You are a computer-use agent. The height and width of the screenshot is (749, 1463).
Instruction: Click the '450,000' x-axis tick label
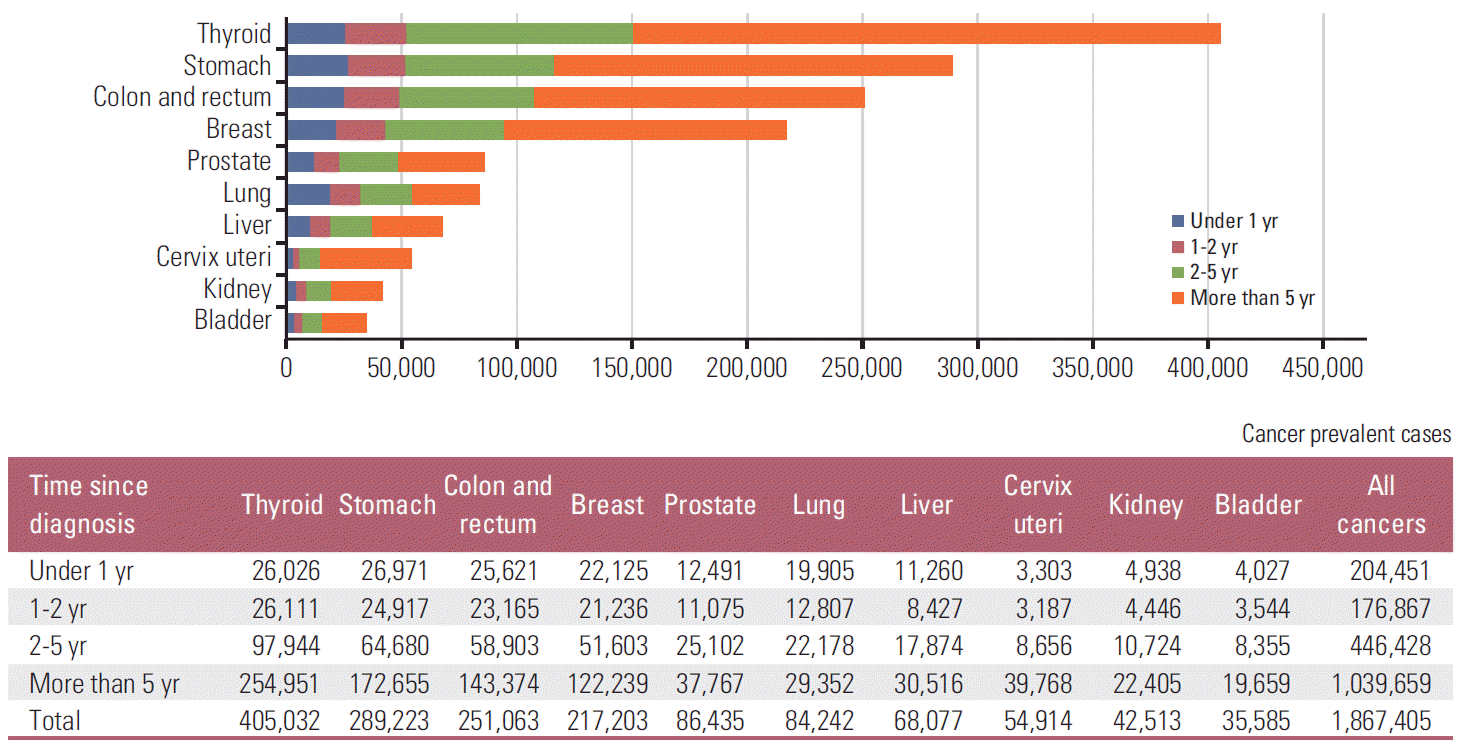click(1323, 369)
